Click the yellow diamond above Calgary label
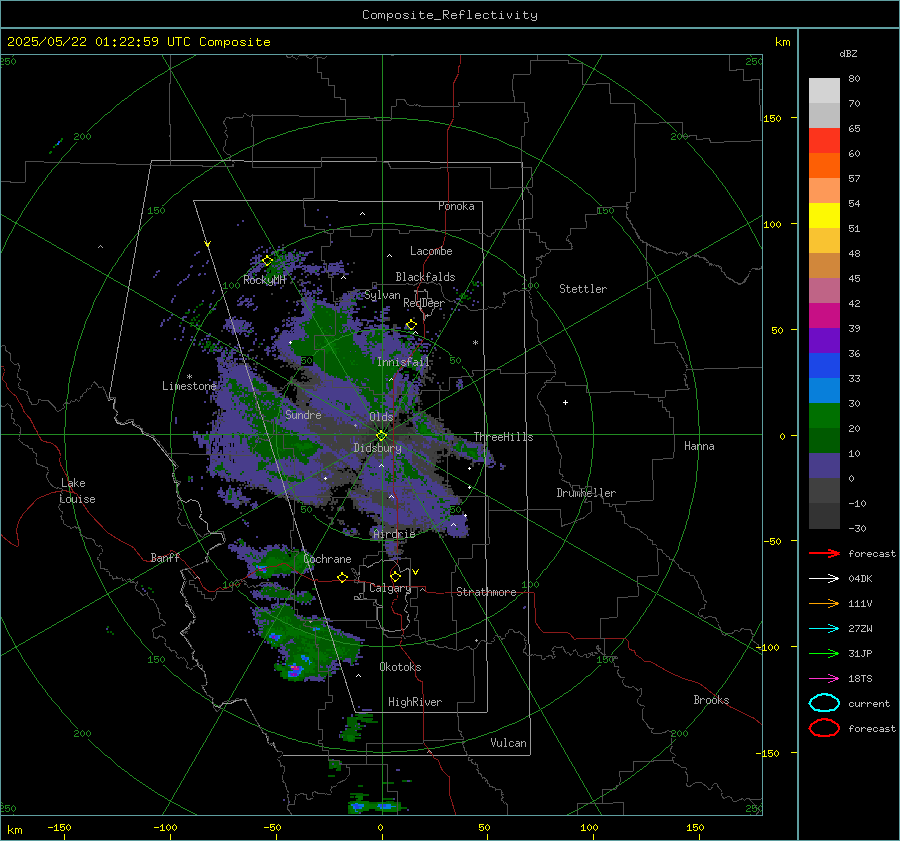The width and height of the screenshot is (900, 841). (395, 576)
